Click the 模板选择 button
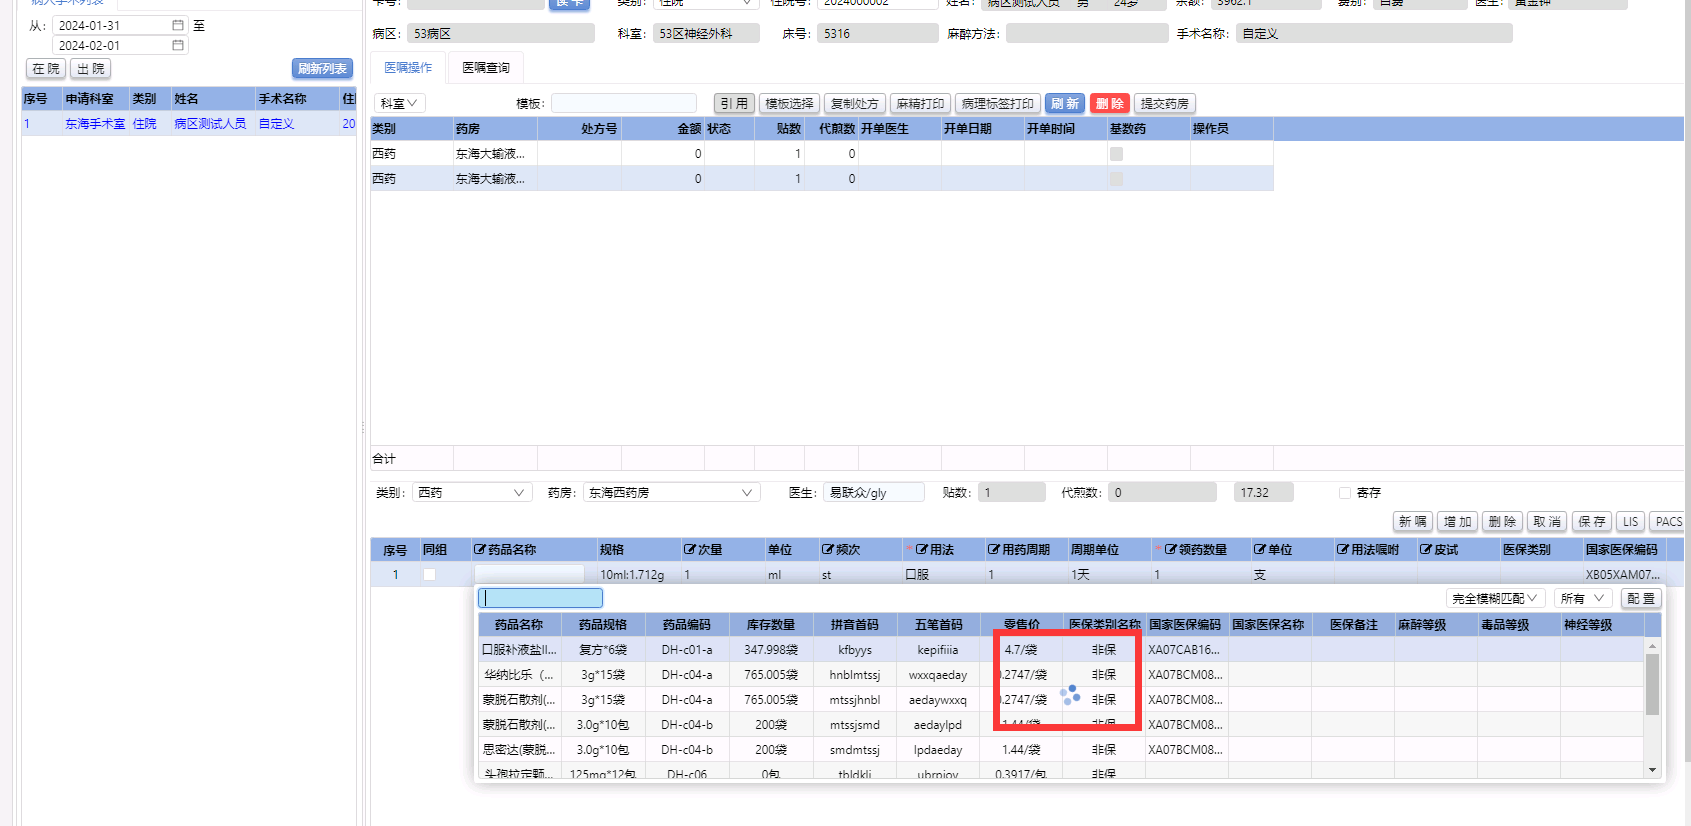The height and width of the screenshot is (826, 1691). coord(789,104)
